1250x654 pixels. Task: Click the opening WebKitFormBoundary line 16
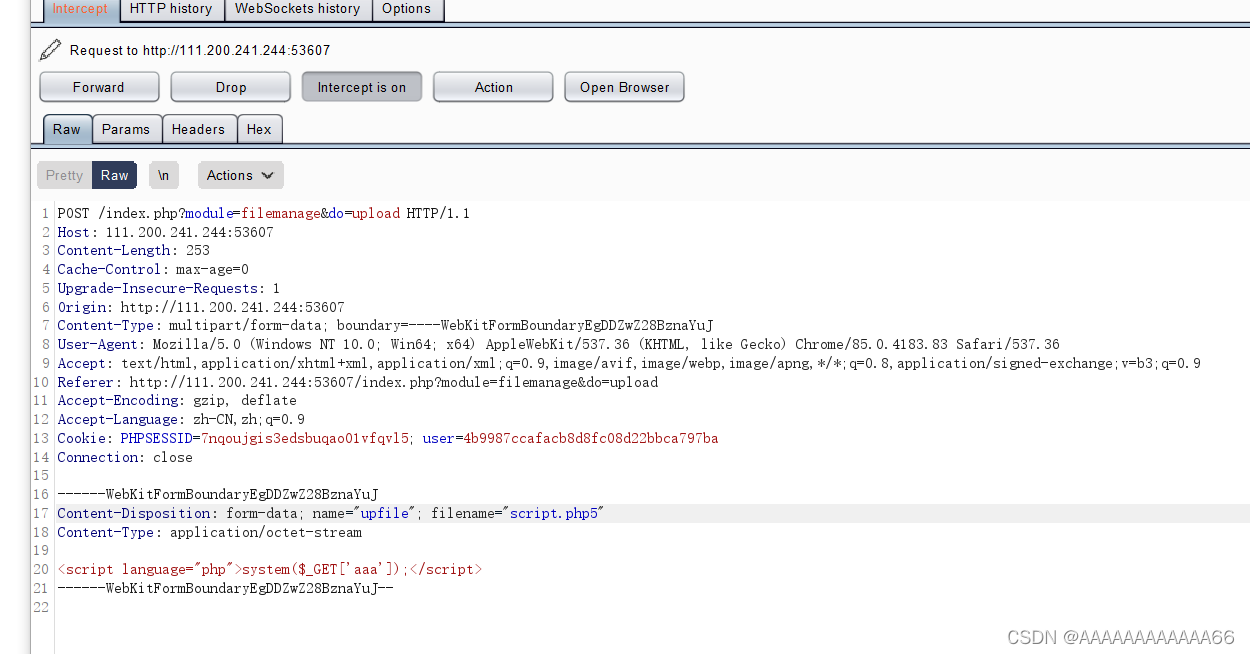click(x=217, y=494)
